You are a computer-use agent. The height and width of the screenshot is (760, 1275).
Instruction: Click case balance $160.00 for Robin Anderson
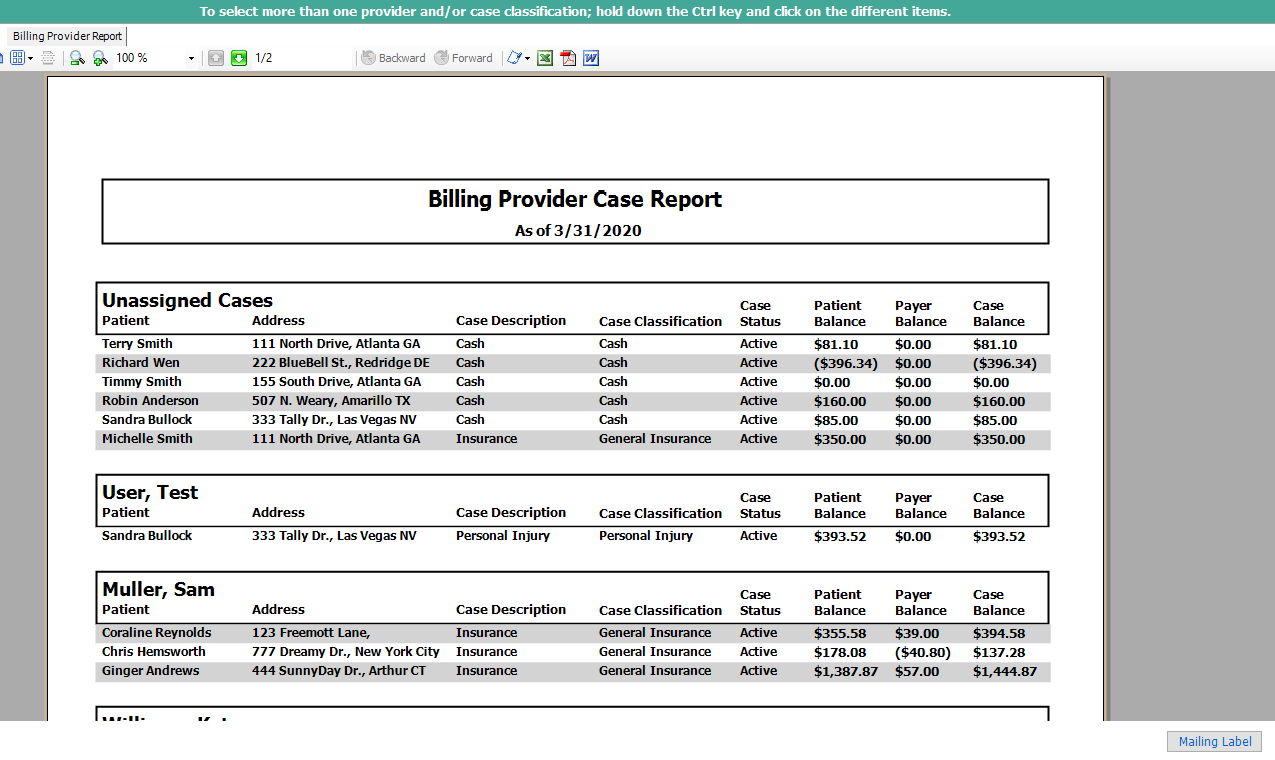tap(999, 401)
